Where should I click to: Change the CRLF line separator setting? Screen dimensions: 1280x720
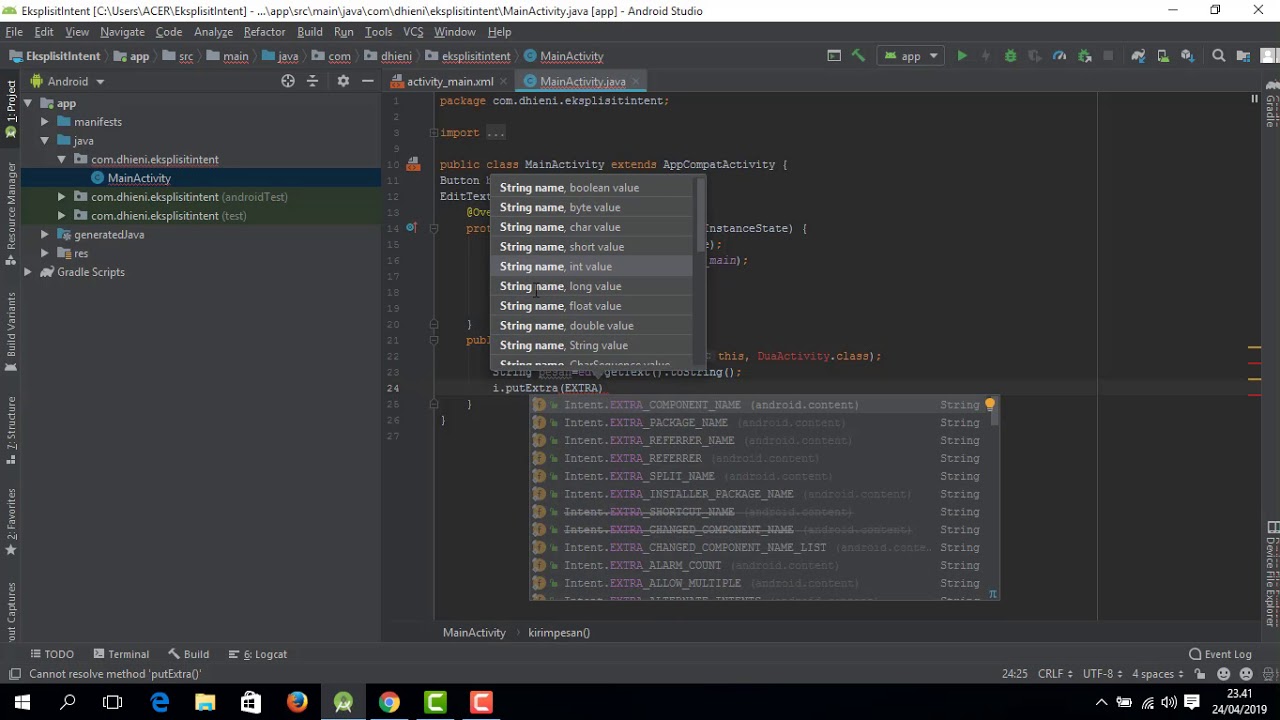pos(1056,674)
